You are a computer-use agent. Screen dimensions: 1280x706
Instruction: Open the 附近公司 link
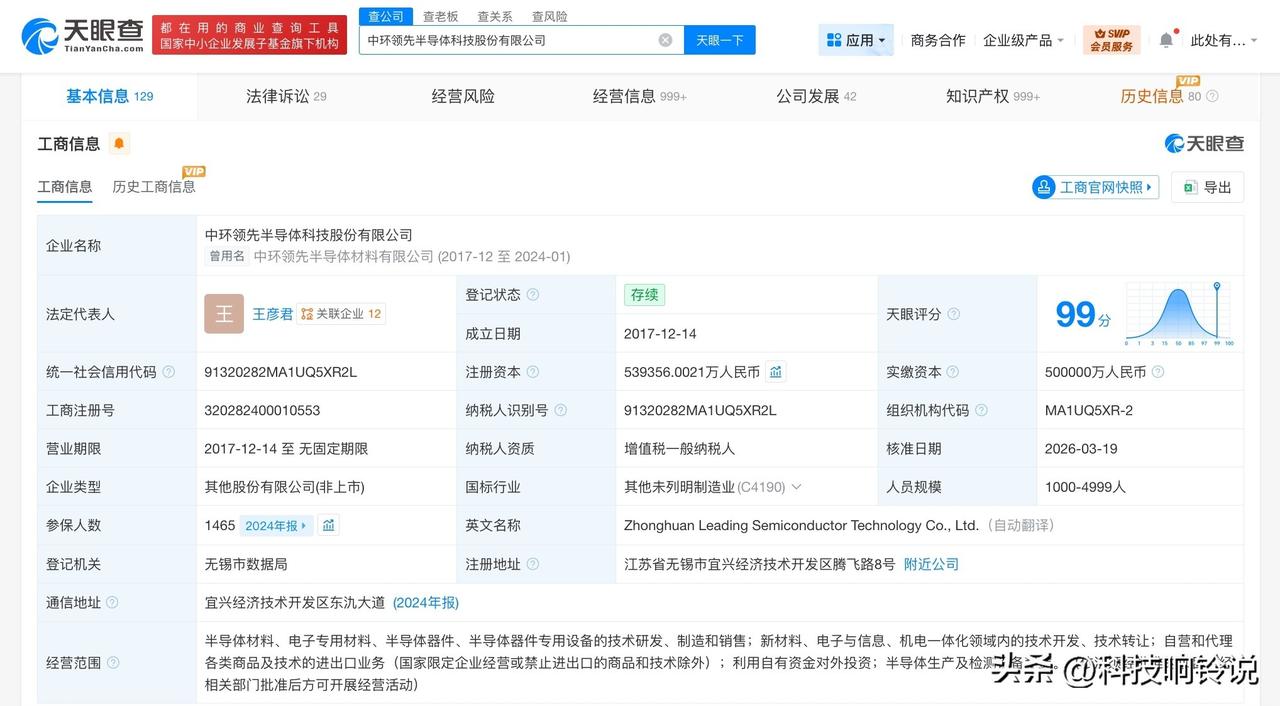pyautogui.click(x=931, y=563)
